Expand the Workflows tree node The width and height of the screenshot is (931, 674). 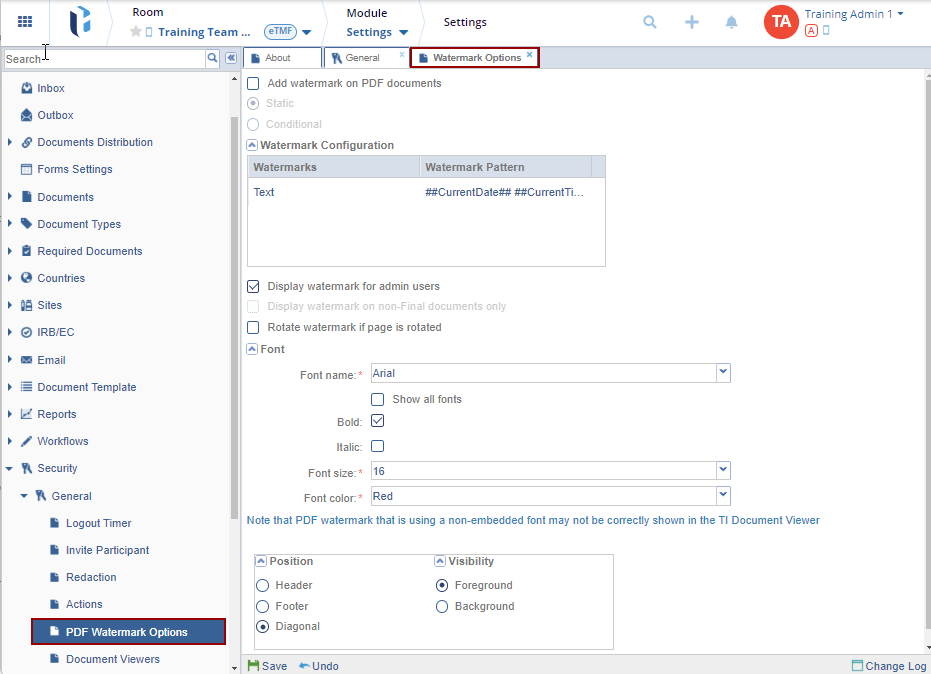(x=10, y=441)
